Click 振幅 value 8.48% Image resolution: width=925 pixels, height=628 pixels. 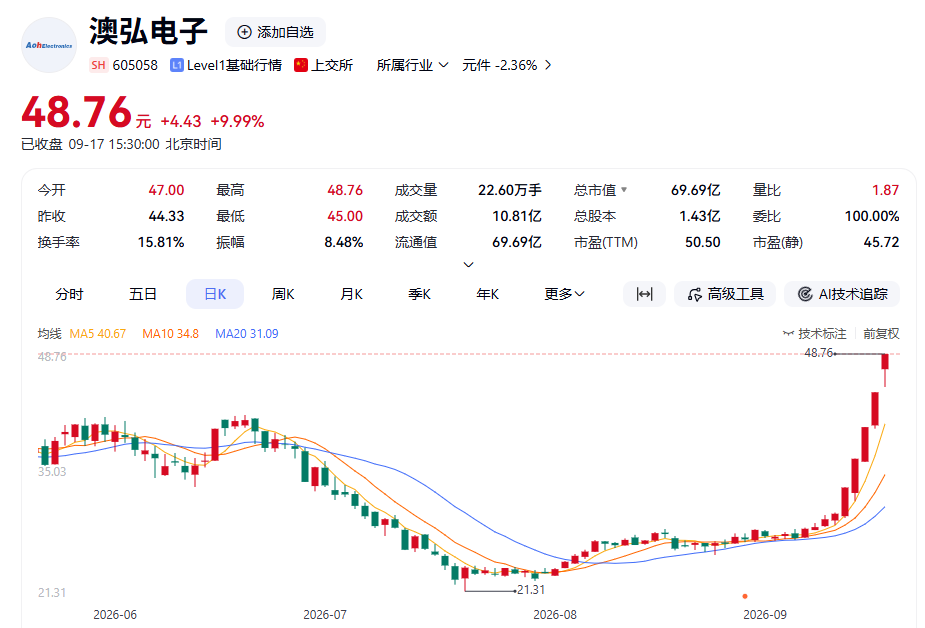[x=344, y=242]
